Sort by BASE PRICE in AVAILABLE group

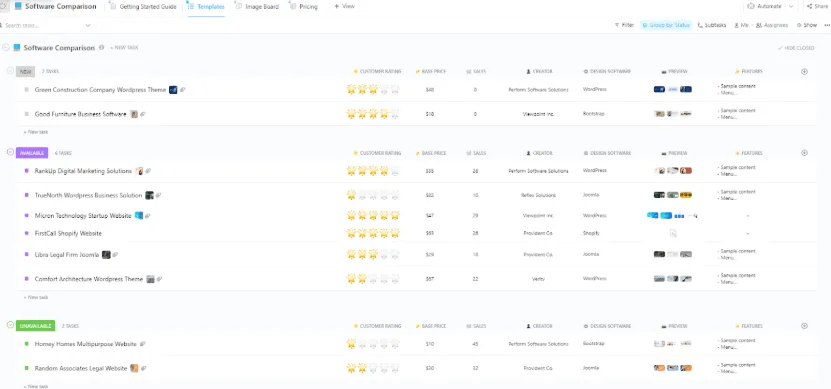[430, 153]
